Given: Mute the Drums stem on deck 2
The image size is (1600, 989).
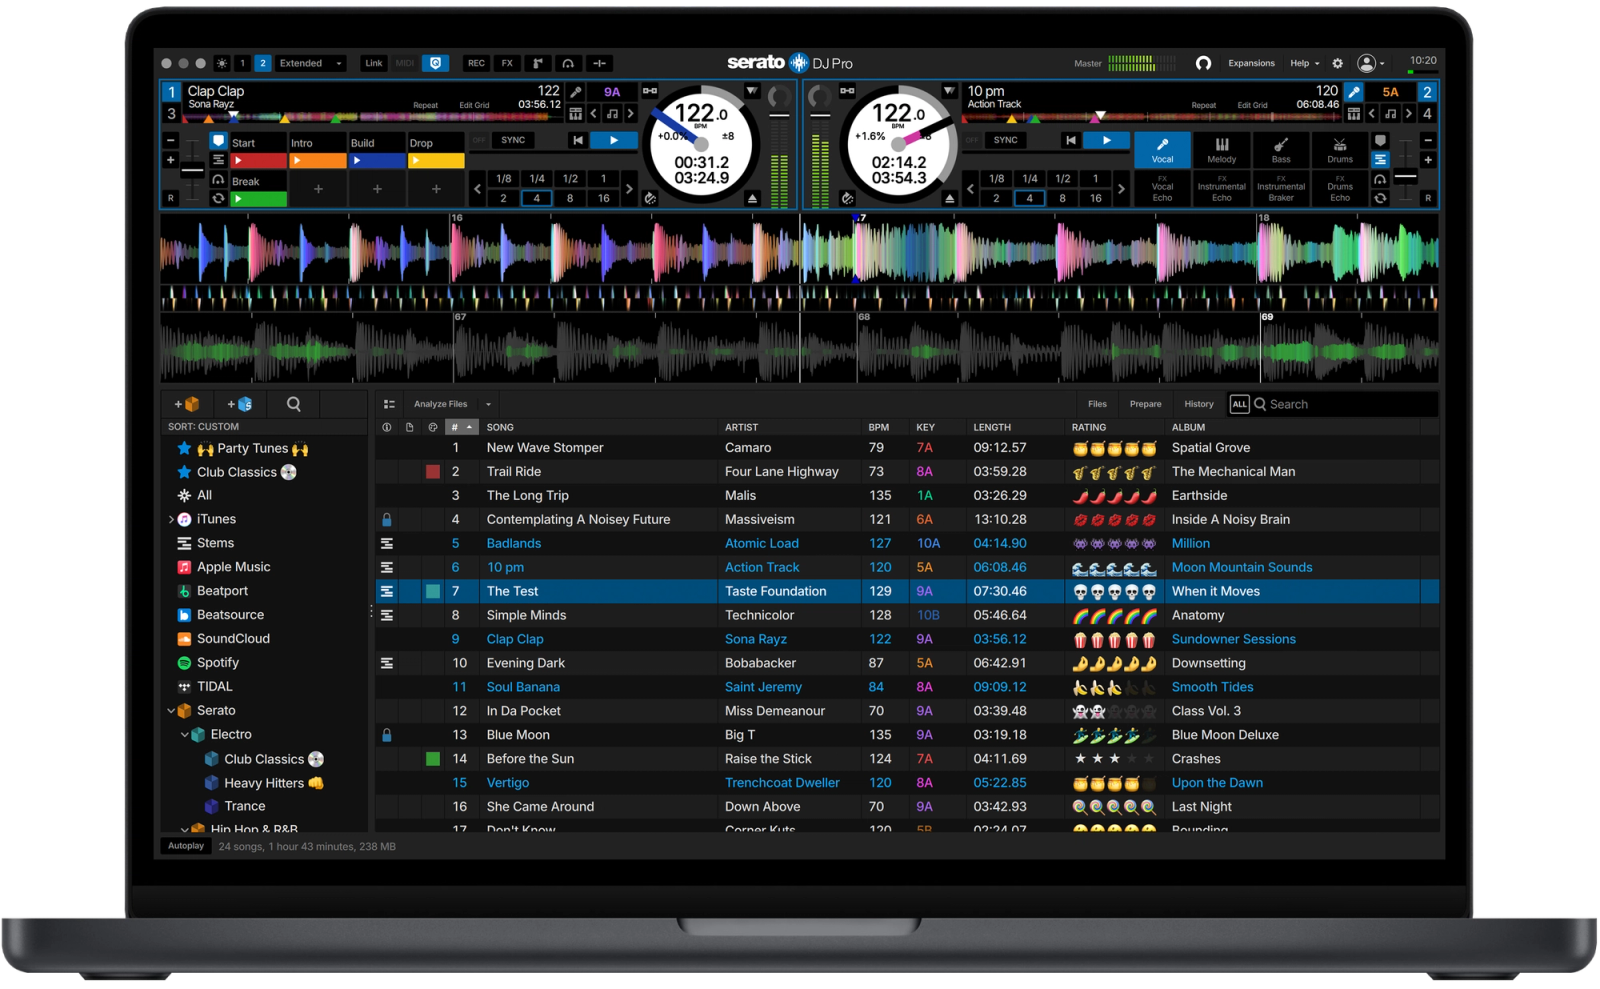Looking at the screenshot, I should click(1340, 151).
